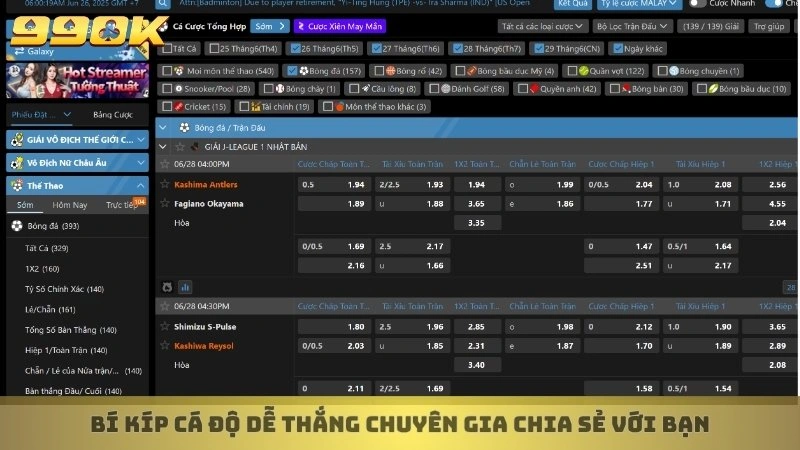Image resolution: width=800 pixels, height=450 pixels.
Task: Star the J-League 1 Nhật Bản league
Action: point(180,146)
